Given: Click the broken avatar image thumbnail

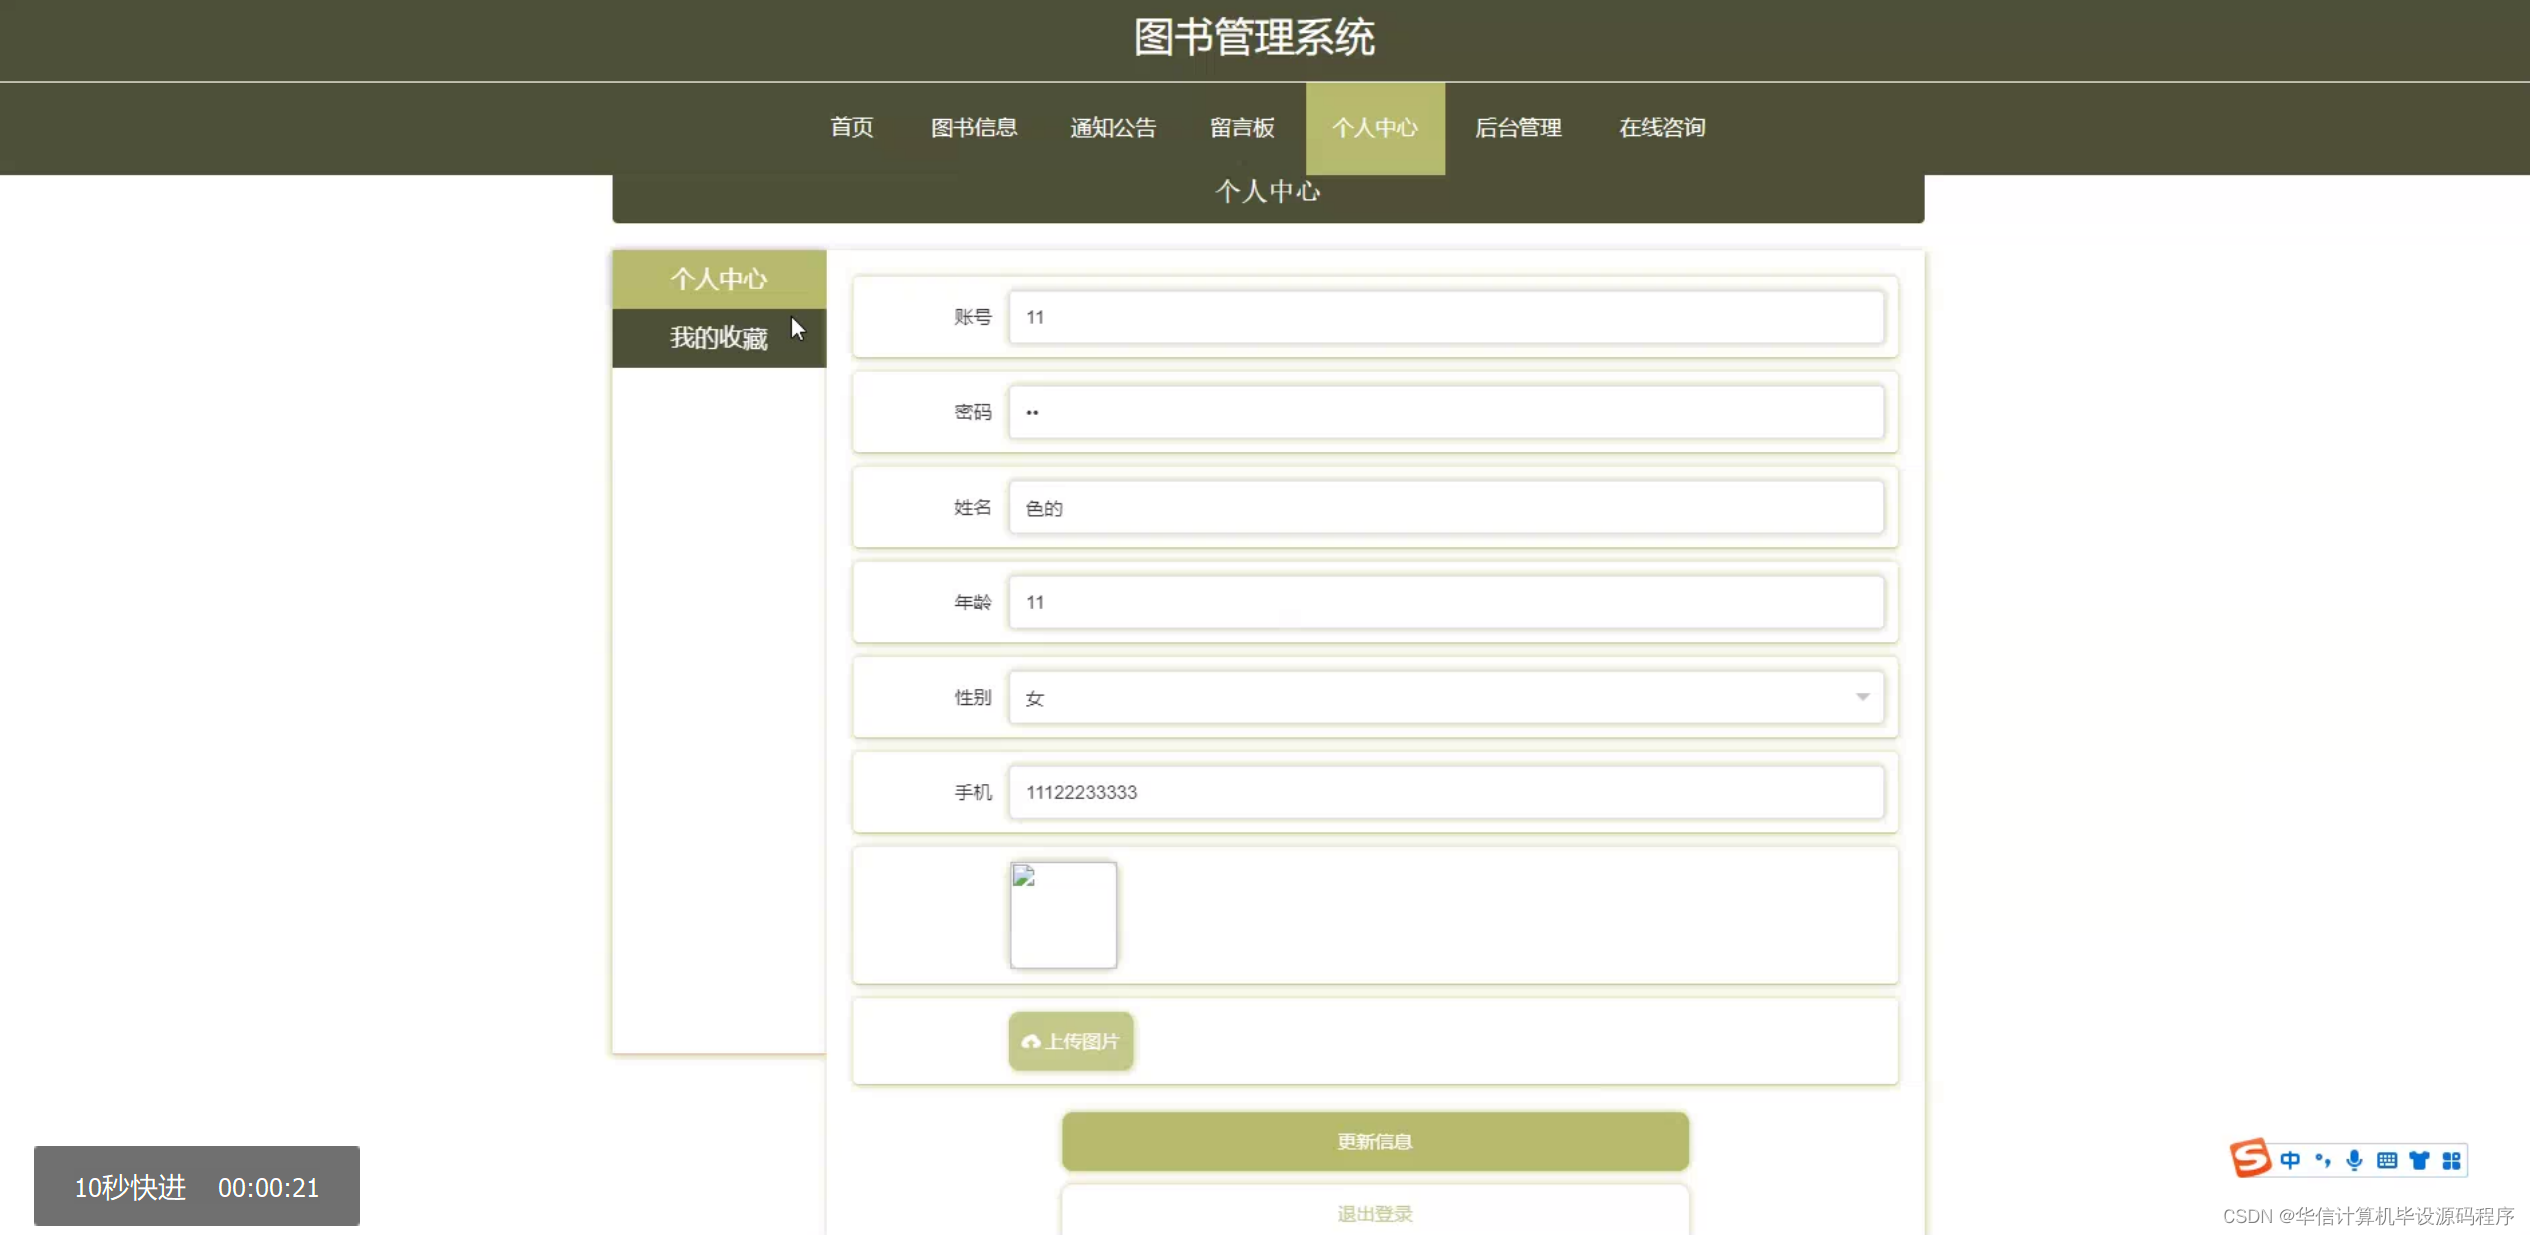Looking at the screenshot, I should tap(1063, 915).
